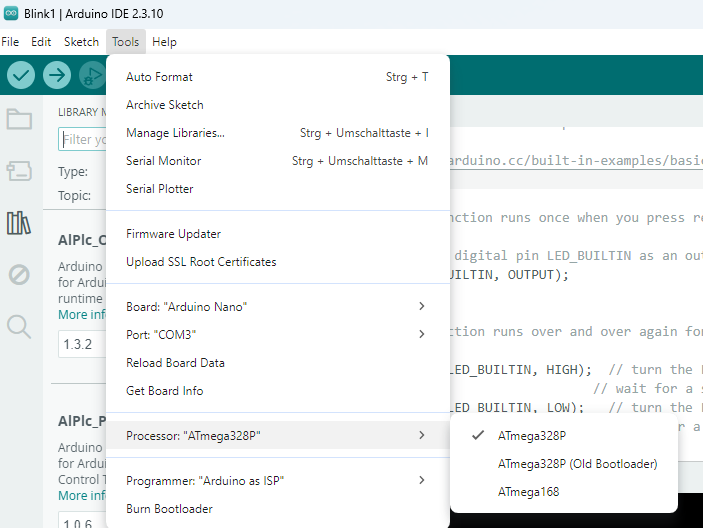
Task: Open the Library Manager books icon
Action: [x=19, y=223]
